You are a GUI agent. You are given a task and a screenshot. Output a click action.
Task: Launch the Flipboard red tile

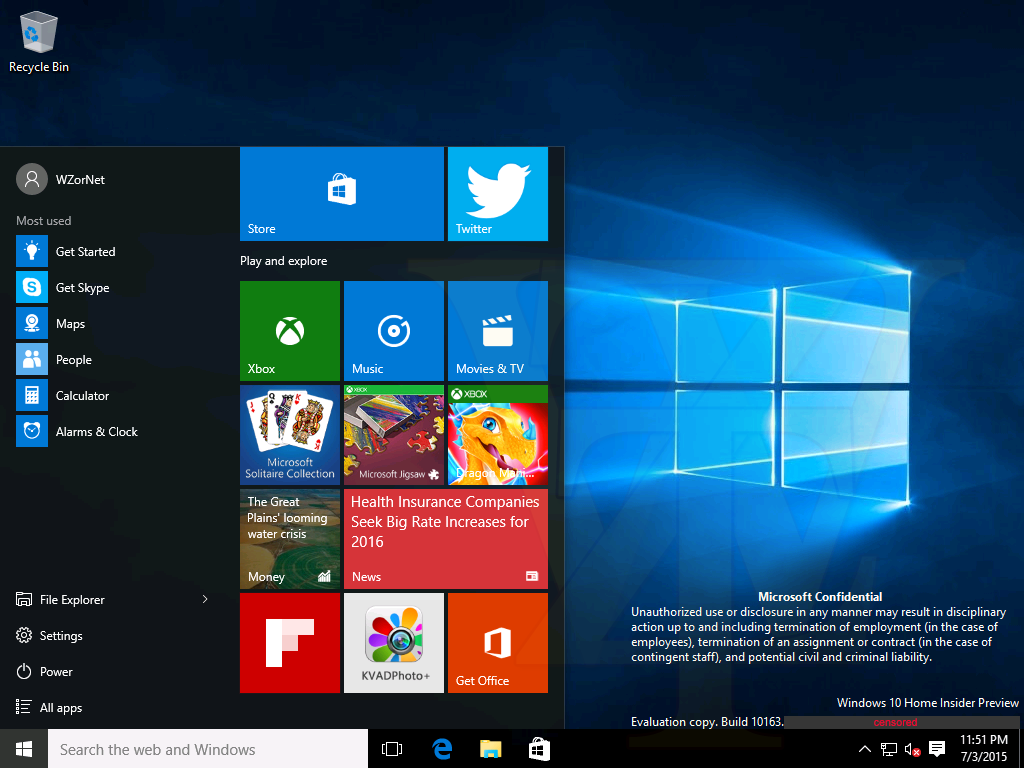pyautogui.click(x=289, y=643)
